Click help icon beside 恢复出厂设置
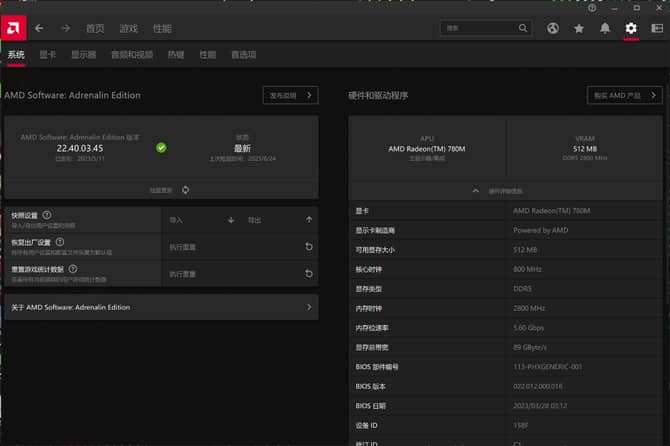Screen dimensions: 670x446 click(60, 242)
